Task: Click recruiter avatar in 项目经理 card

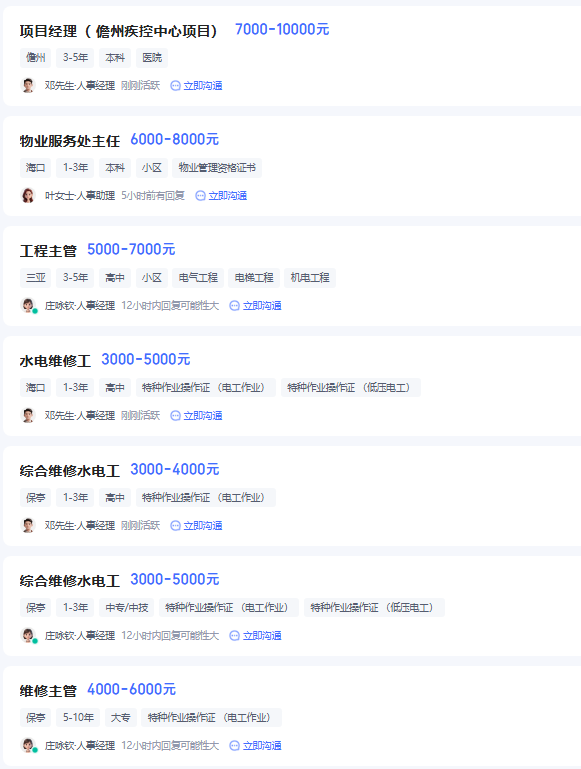Action: click(x=28, y=85)
